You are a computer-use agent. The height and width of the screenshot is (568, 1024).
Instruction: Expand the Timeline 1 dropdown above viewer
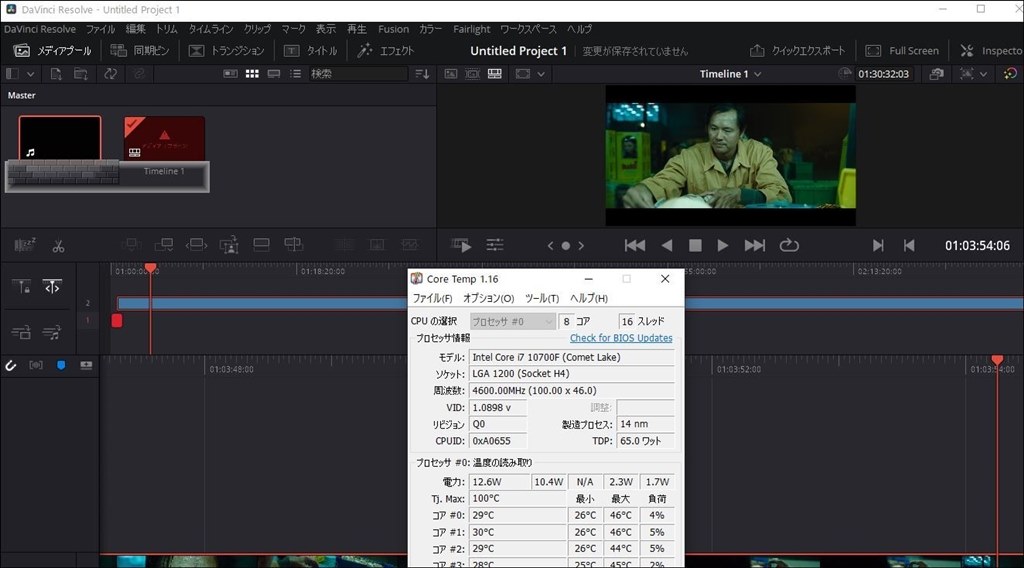(x=731, y=74)
